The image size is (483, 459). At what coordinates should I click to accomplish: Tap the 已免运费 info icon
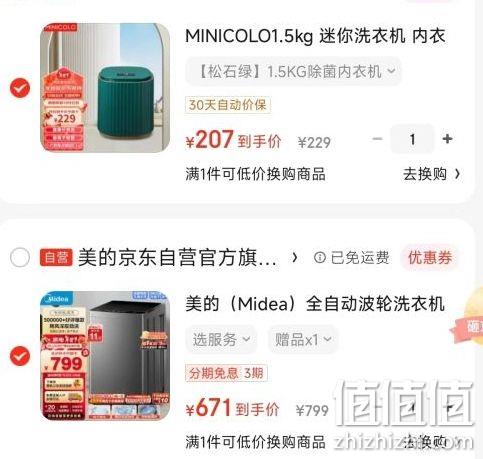319,257
